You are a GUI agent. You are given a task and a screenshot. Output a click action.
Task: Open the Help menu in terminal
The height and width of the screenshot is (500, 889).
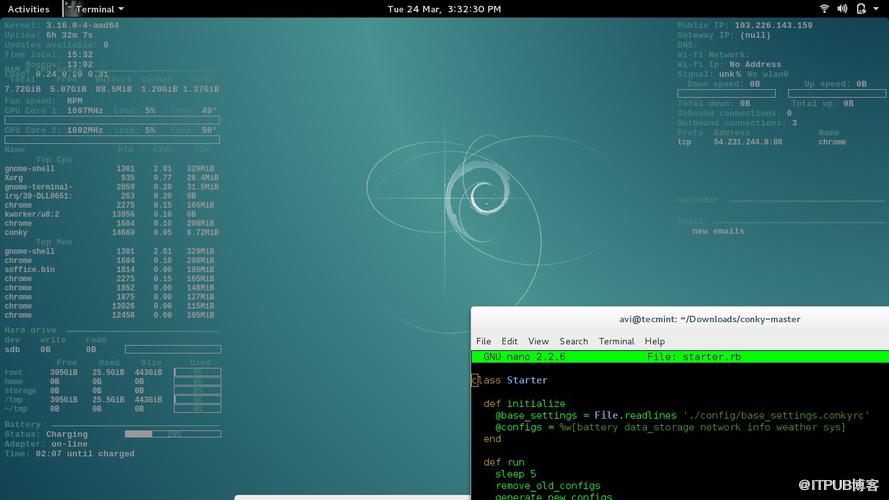click(x=654, y=341)
